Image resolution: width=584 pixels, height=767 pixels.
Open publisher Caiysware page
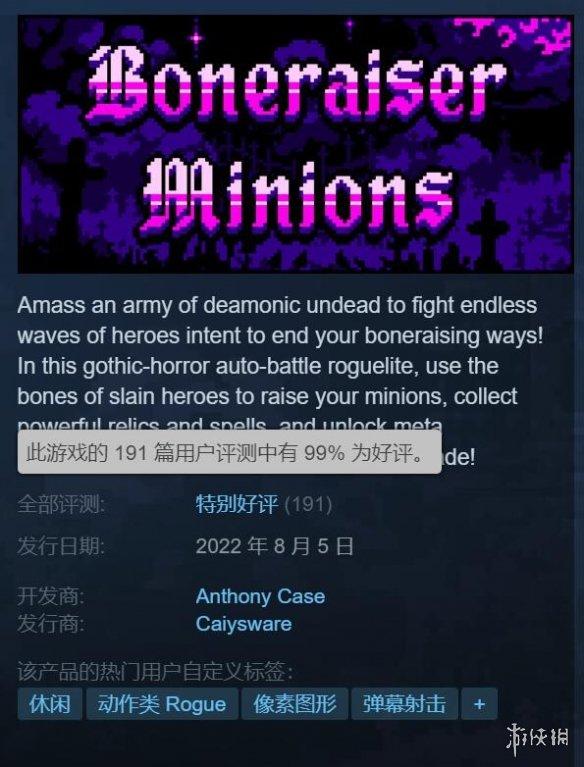[244, 624]
